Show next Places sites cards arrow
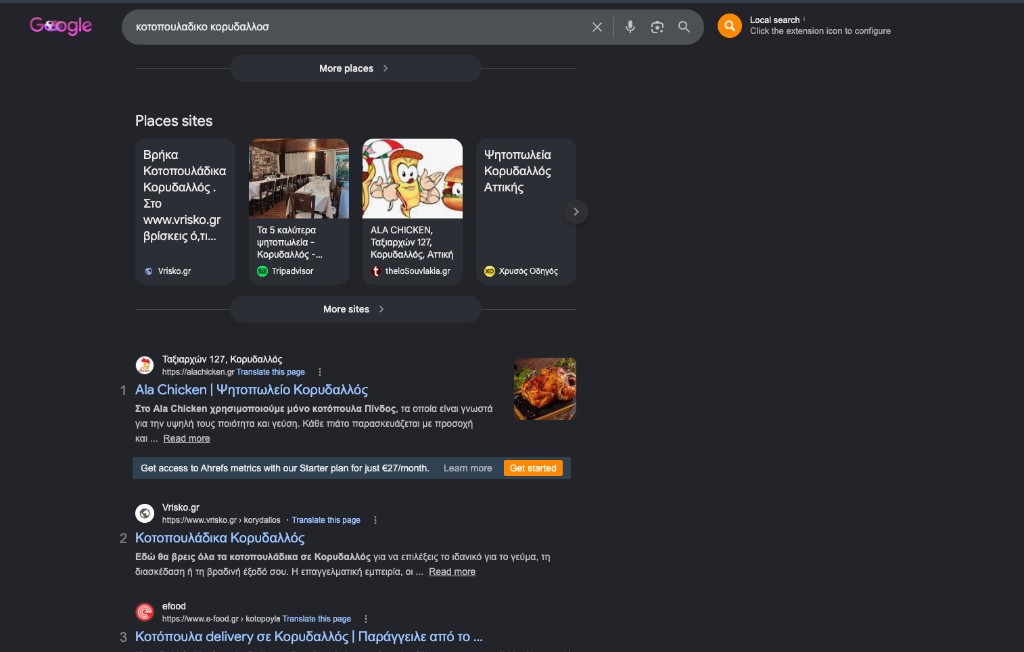The image size is (1024, 652). [x=575, y=212]
